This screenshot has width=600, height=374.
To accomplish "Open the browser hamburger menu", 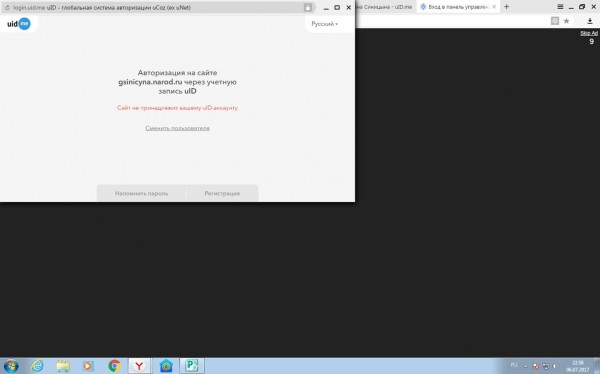I will 560,7.
